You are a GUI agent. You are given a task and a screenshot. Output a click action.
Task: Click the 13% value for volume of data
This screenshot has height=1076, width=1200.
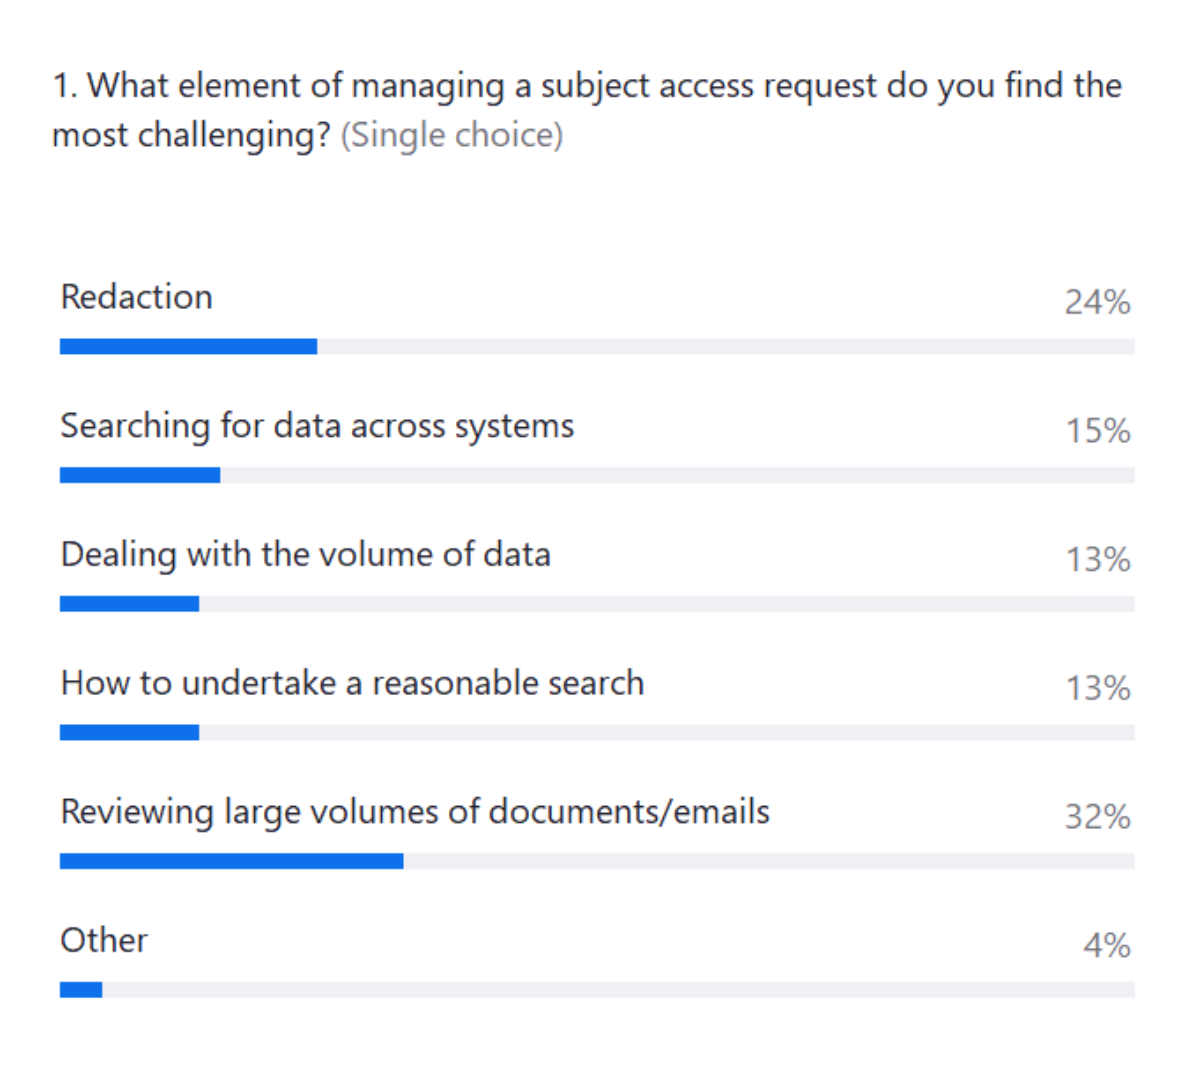coord(1098,559)
